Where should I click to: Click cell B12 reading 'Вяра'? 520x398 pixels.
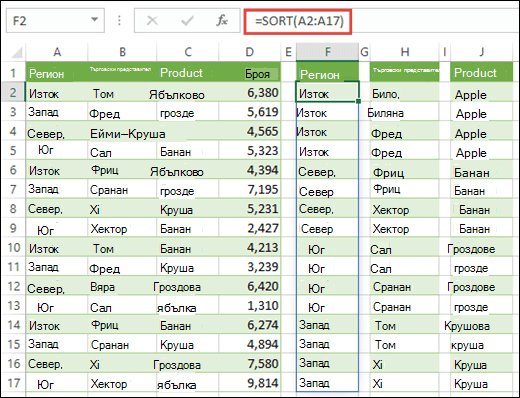pyautogui.click(x=122, y=286)
